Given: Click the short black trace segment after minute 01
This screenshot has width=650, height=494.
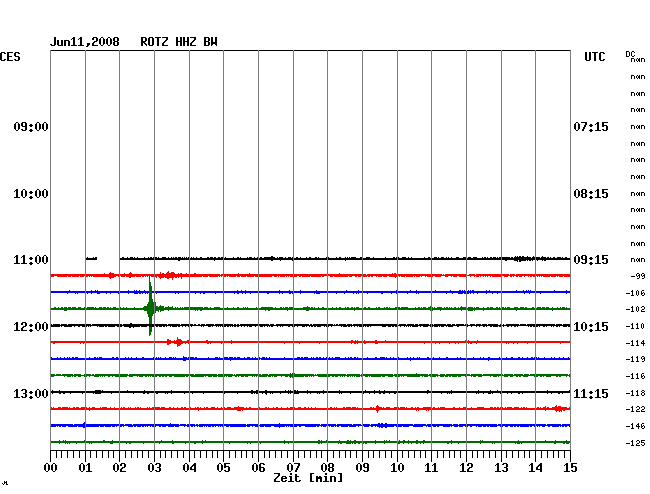Looking at the screenshot, I should pyautogui.click(x=91, y=259).
